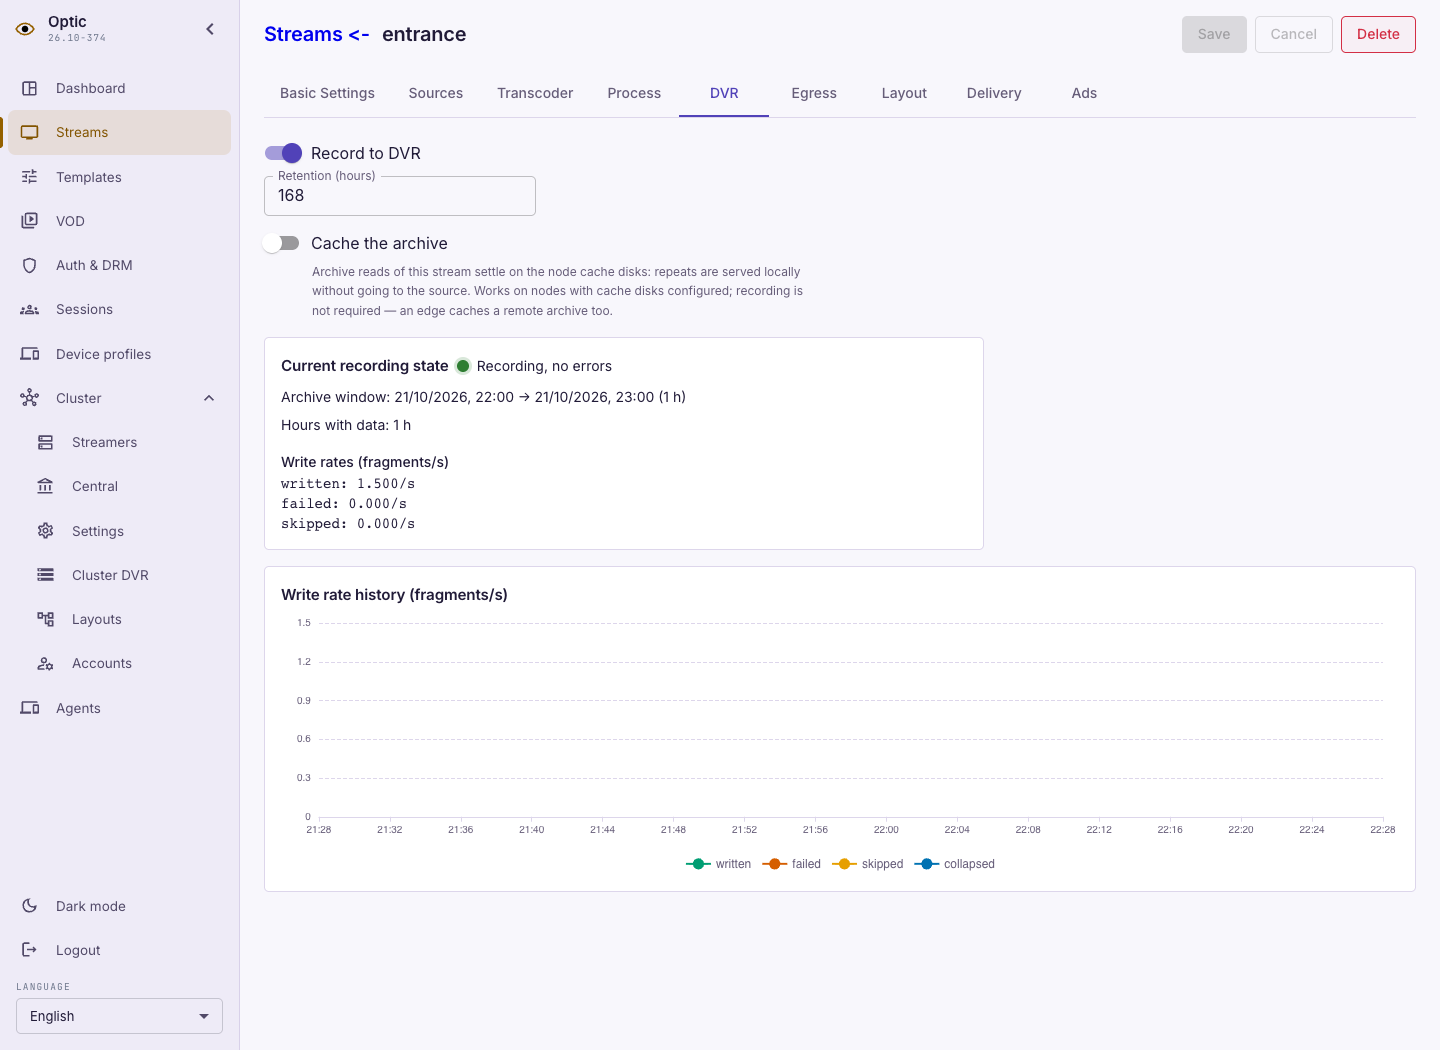Image resolution: width=1440 pixels, height=1050 pixels.
Task: Click the Sessions people icon
Action: click(30, 310)
